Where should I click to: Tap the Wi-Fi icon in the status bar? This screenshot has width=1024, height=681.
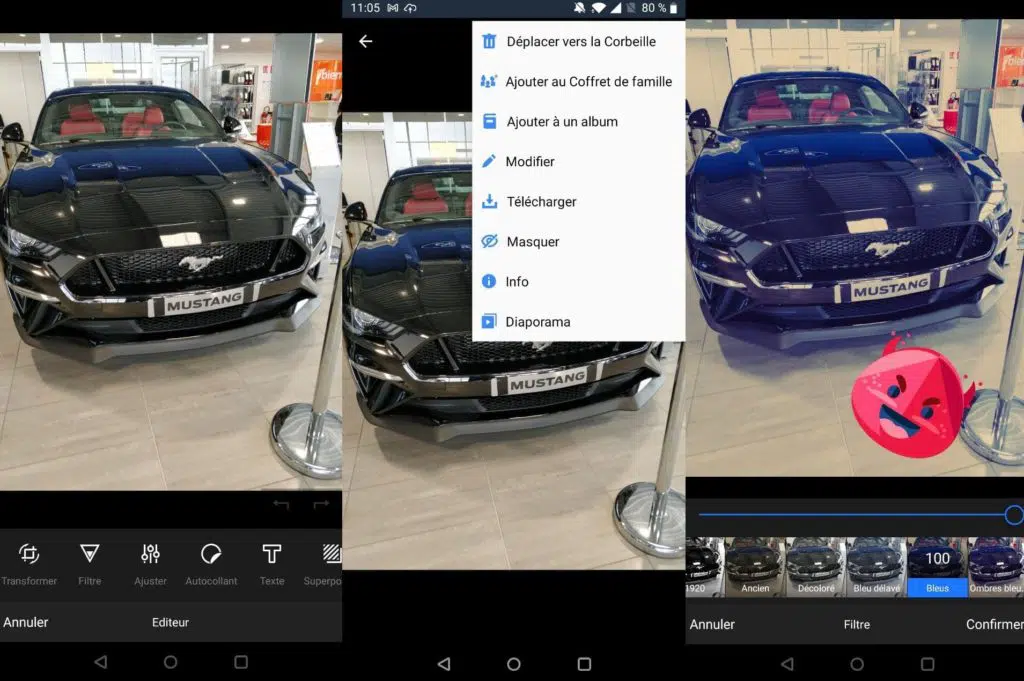[598, 8]
